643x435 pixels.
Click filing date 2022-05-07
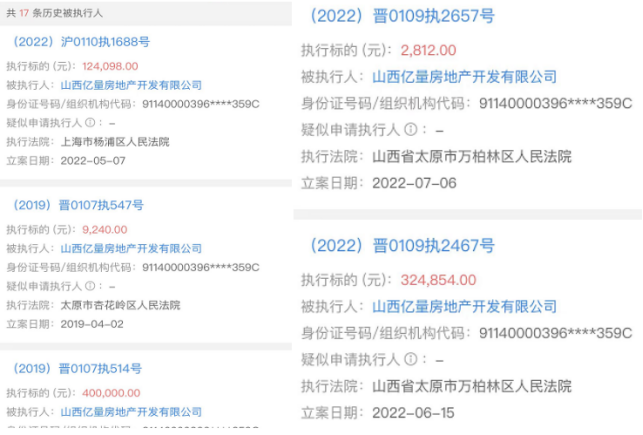[93, 161]
